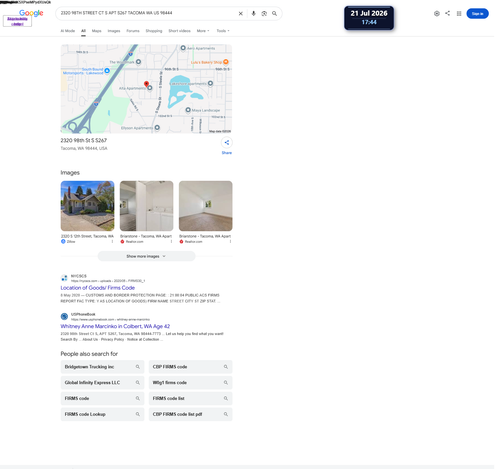Image resolution: width=500 pixels, height=469 pixels.
Task: Select Aero Apartments map marker
Action: coord(183,48)
